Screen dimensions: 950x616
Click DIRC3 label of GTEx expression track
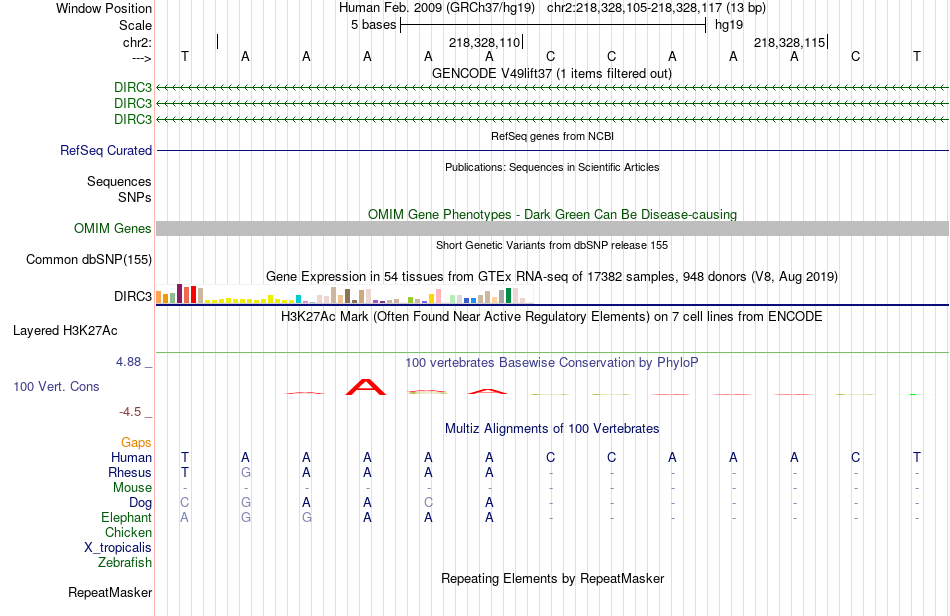(133, 296)
